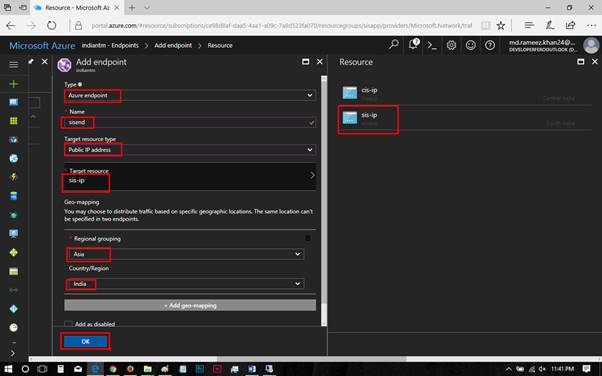Click the Add geo-mapping button

click(x=190, y=305)
